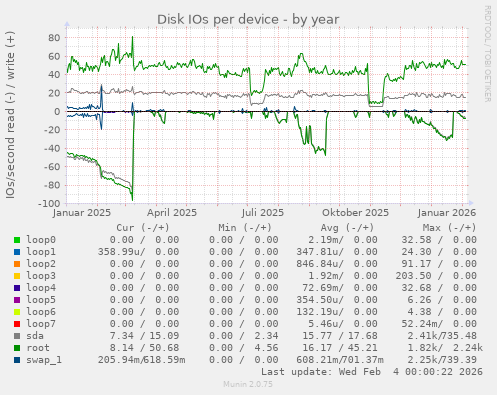Click loop7 max value '52.24m'
This screenshot has width=497, height=395.
pyautogui.click(x=419, y=324)
